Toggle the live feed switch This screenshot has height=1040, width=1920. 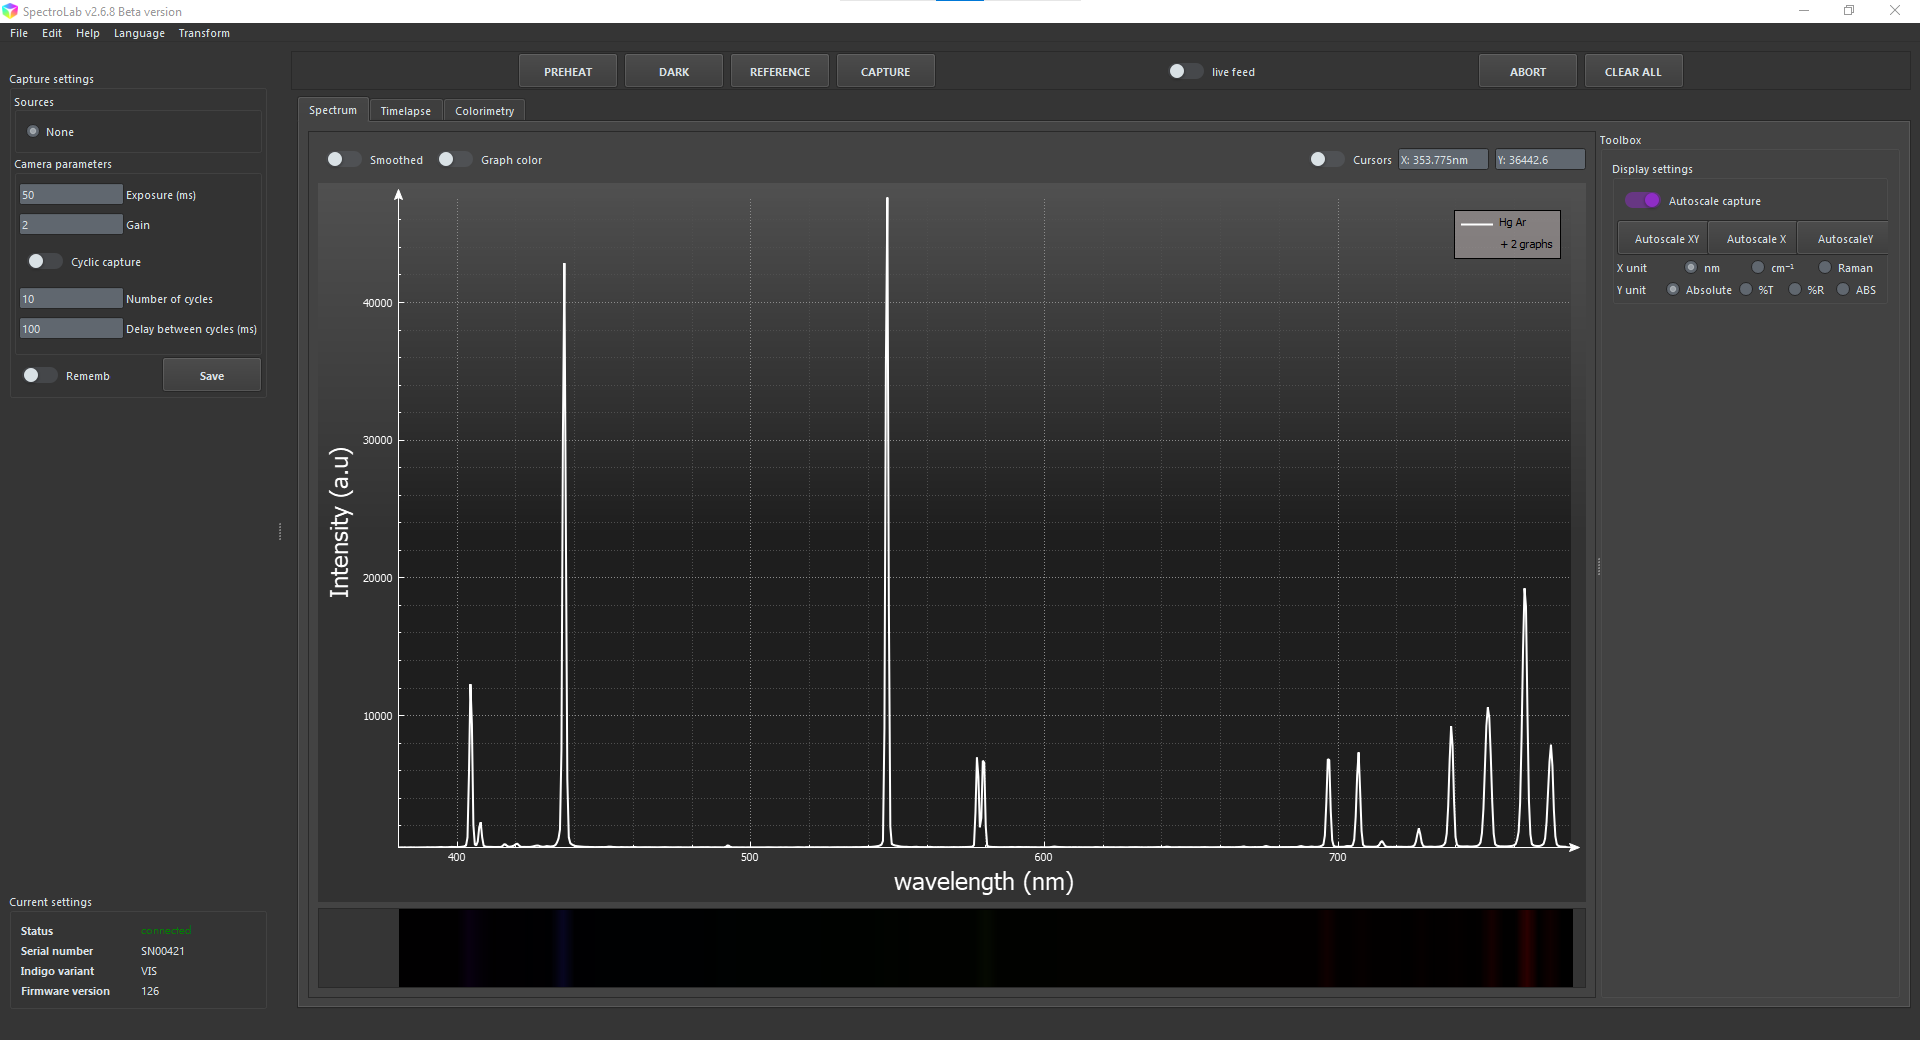[x=1186, y=71]
